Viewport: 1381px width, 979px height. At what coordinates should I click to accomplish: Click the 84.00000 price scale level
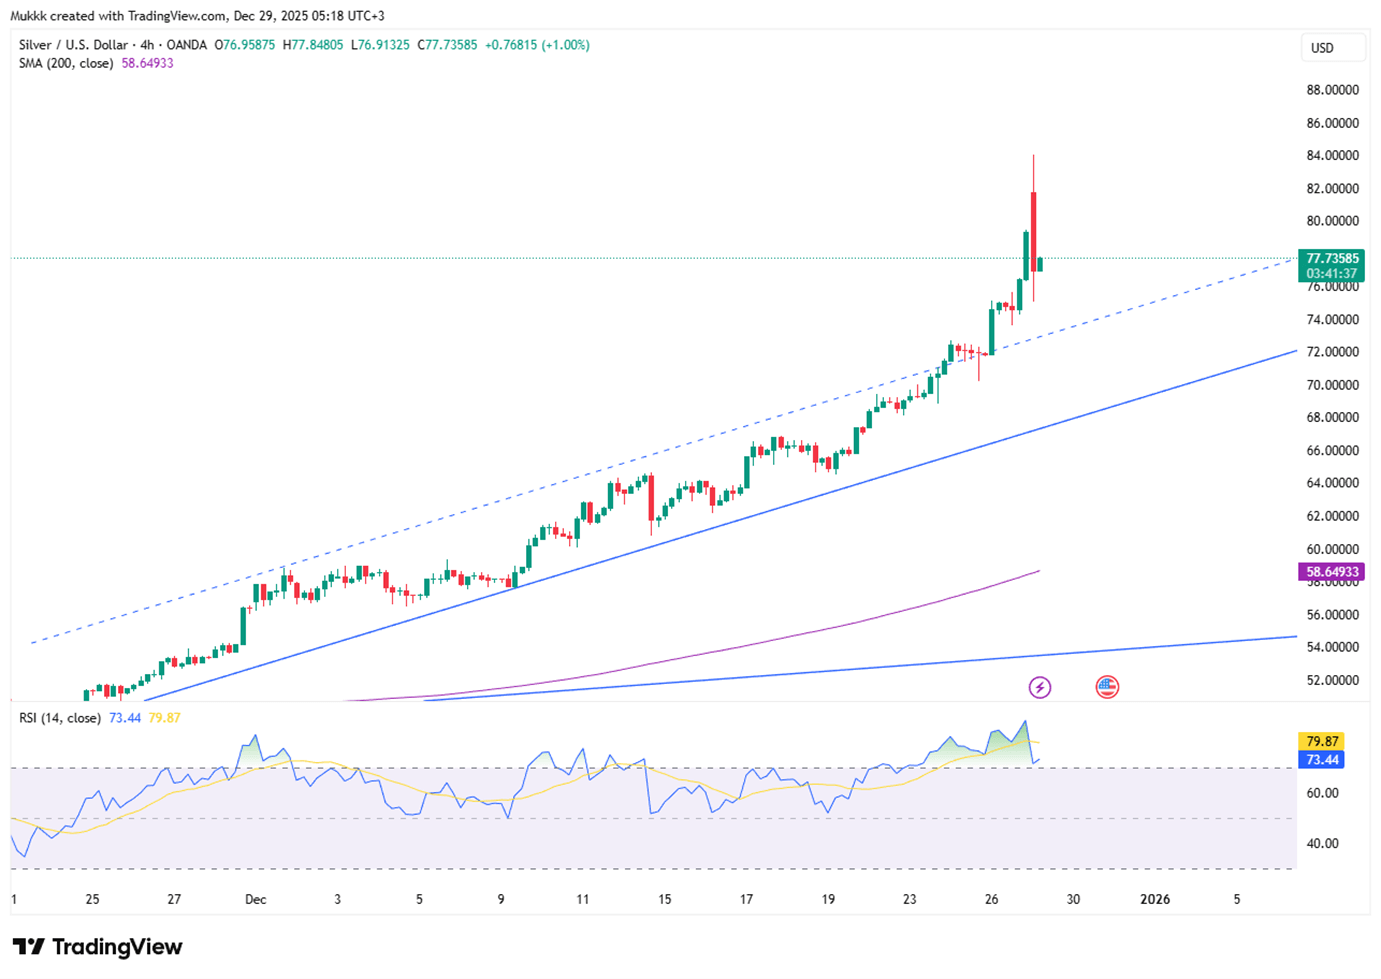coord(1332,156)
